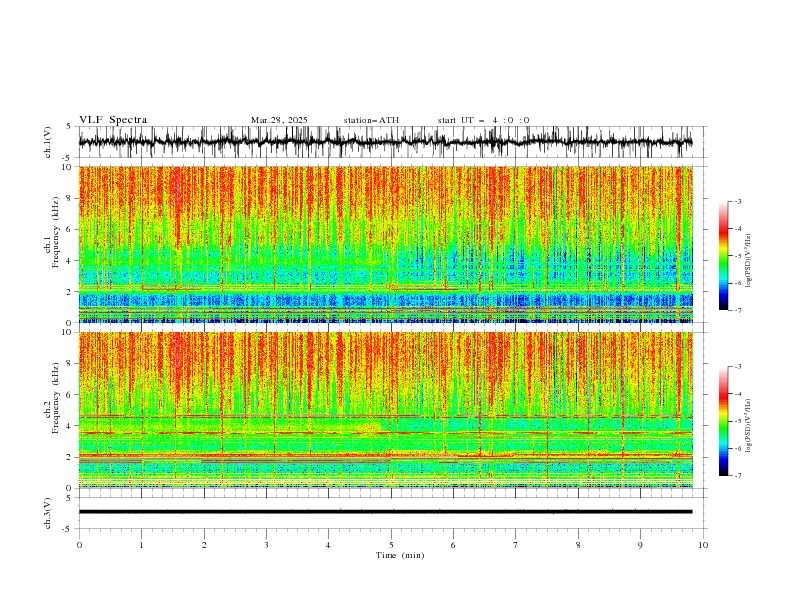792x612 pixels.
Task: Click the "ch.1(V)" waveform axis label
Action: [48, 142]
